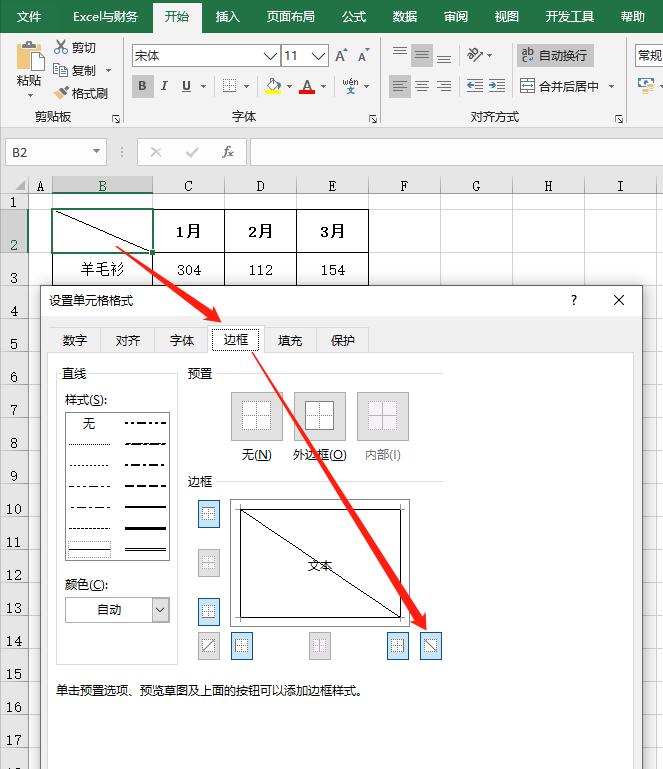Click the wén phonetic guide icon

[350, 86]
